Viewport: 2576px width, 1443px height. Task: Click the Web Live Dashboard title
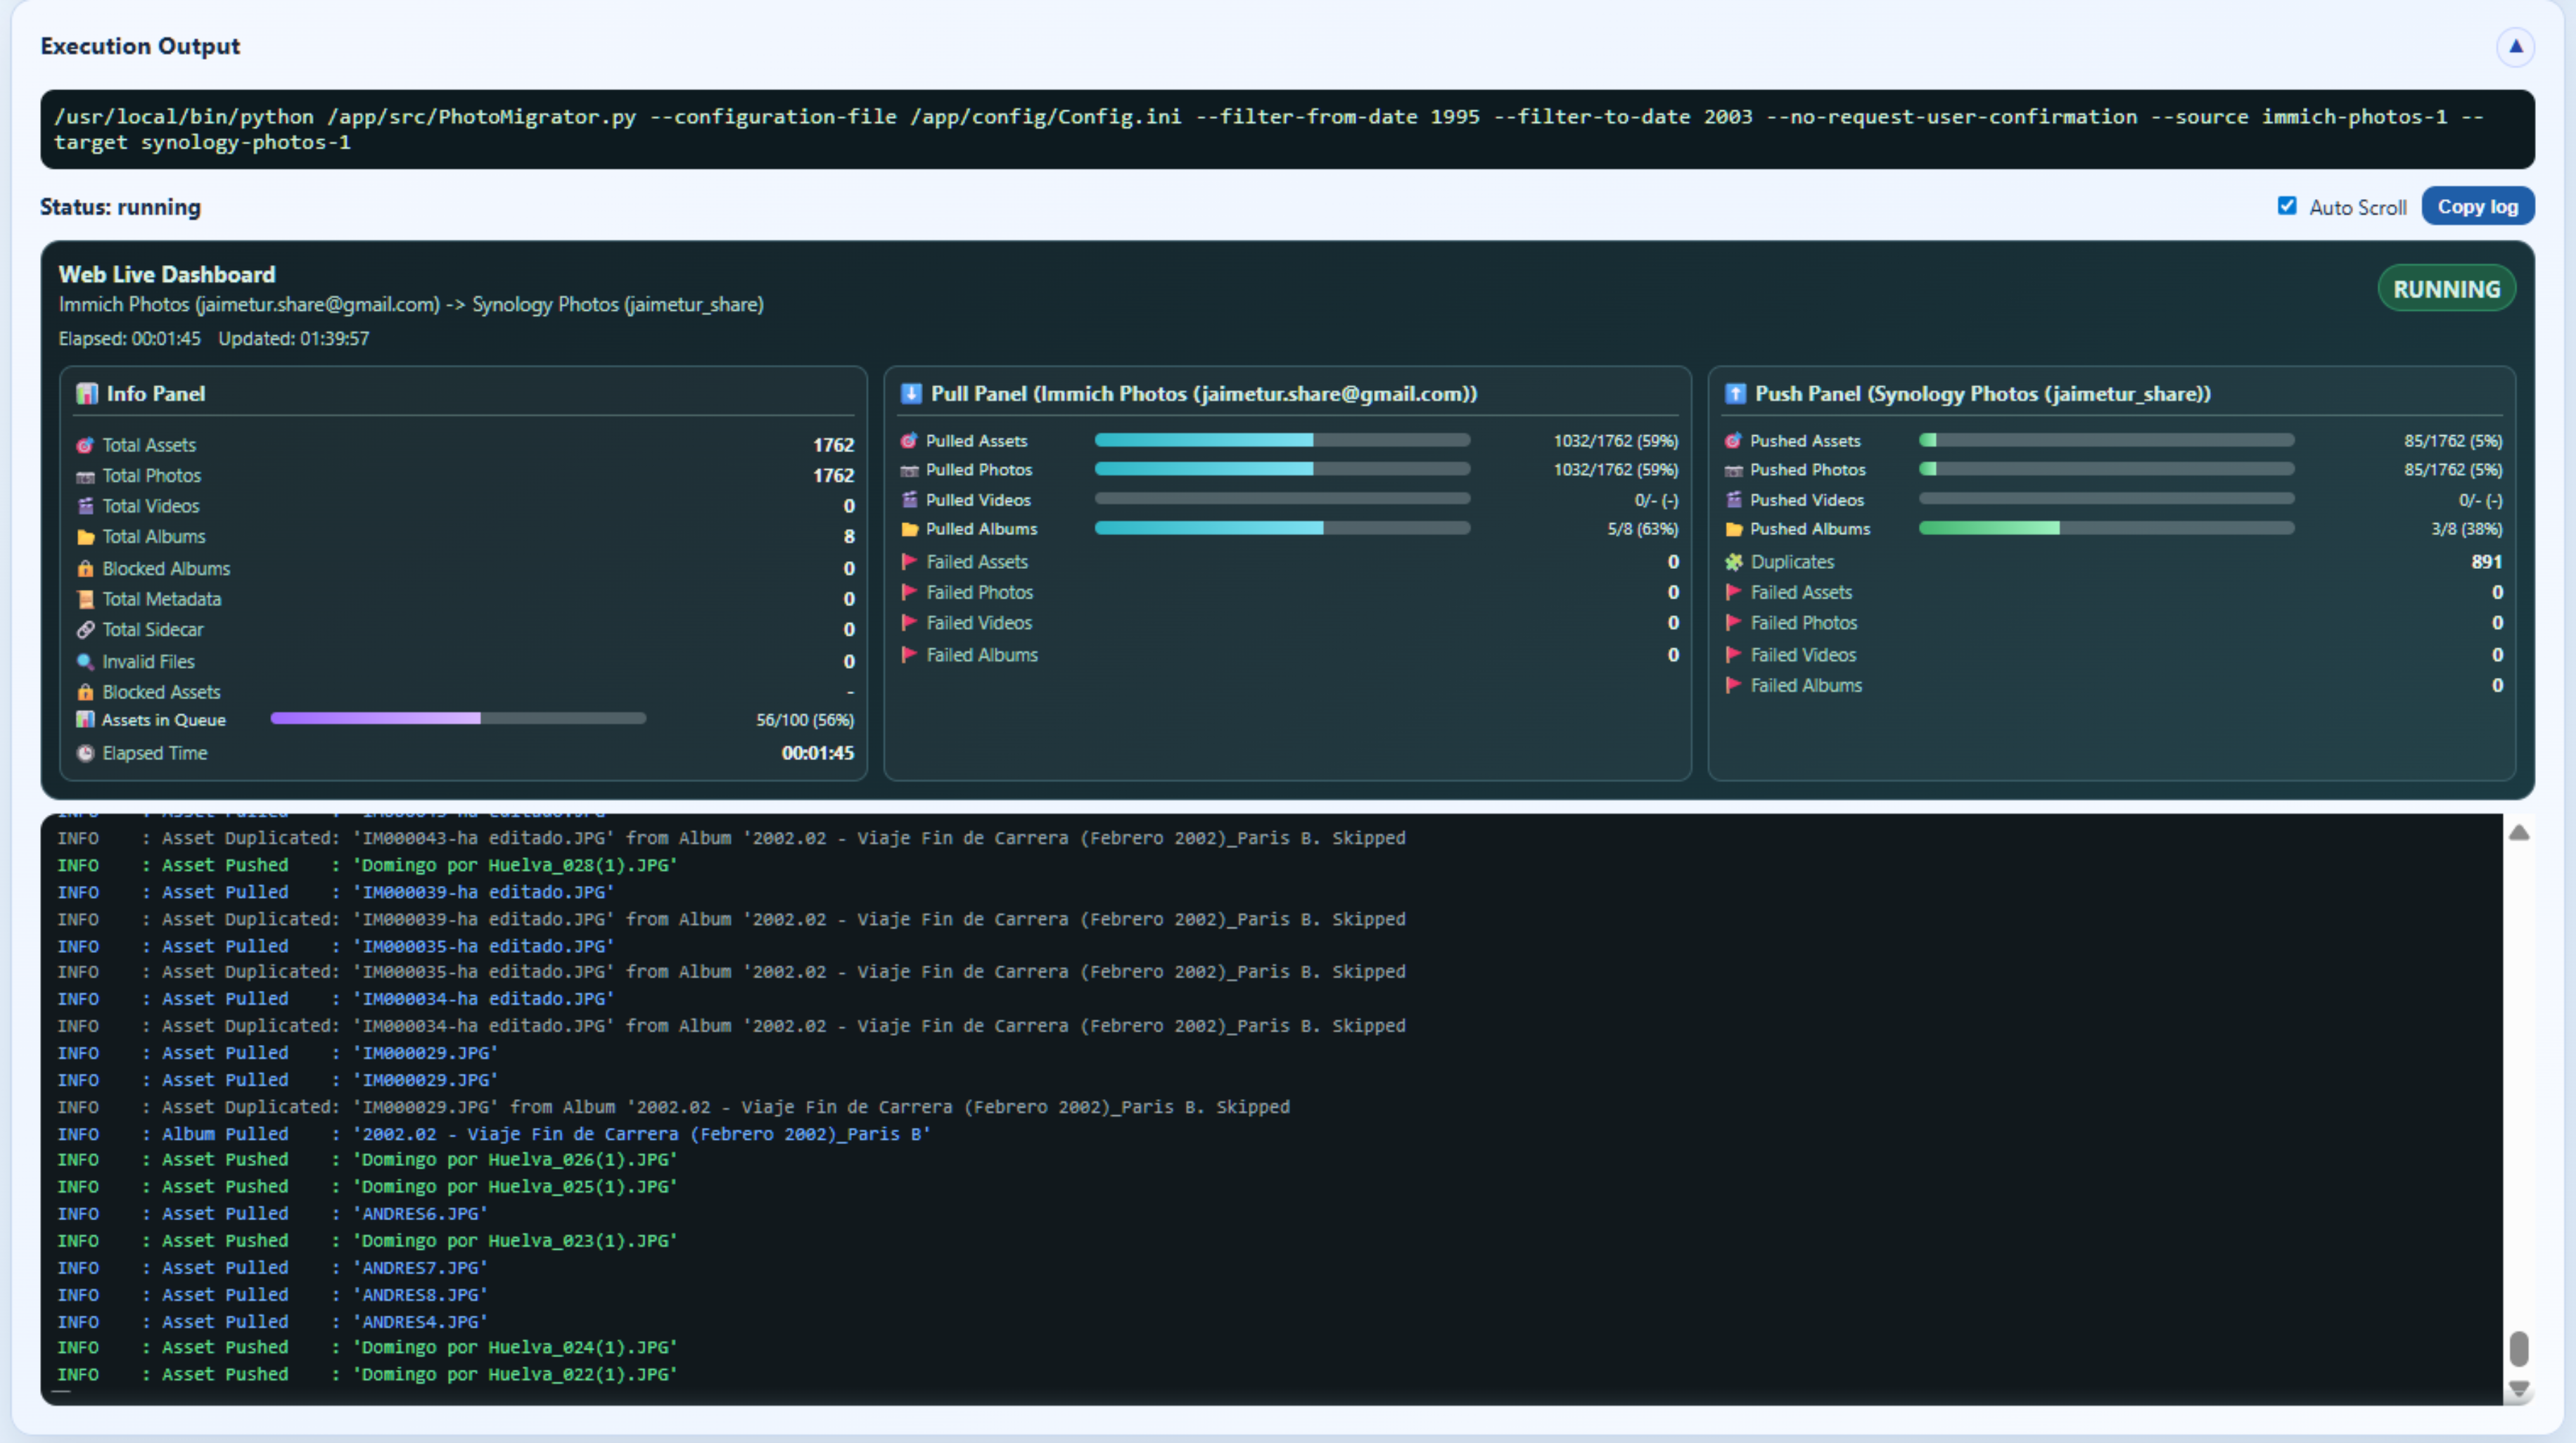[167, 274]
